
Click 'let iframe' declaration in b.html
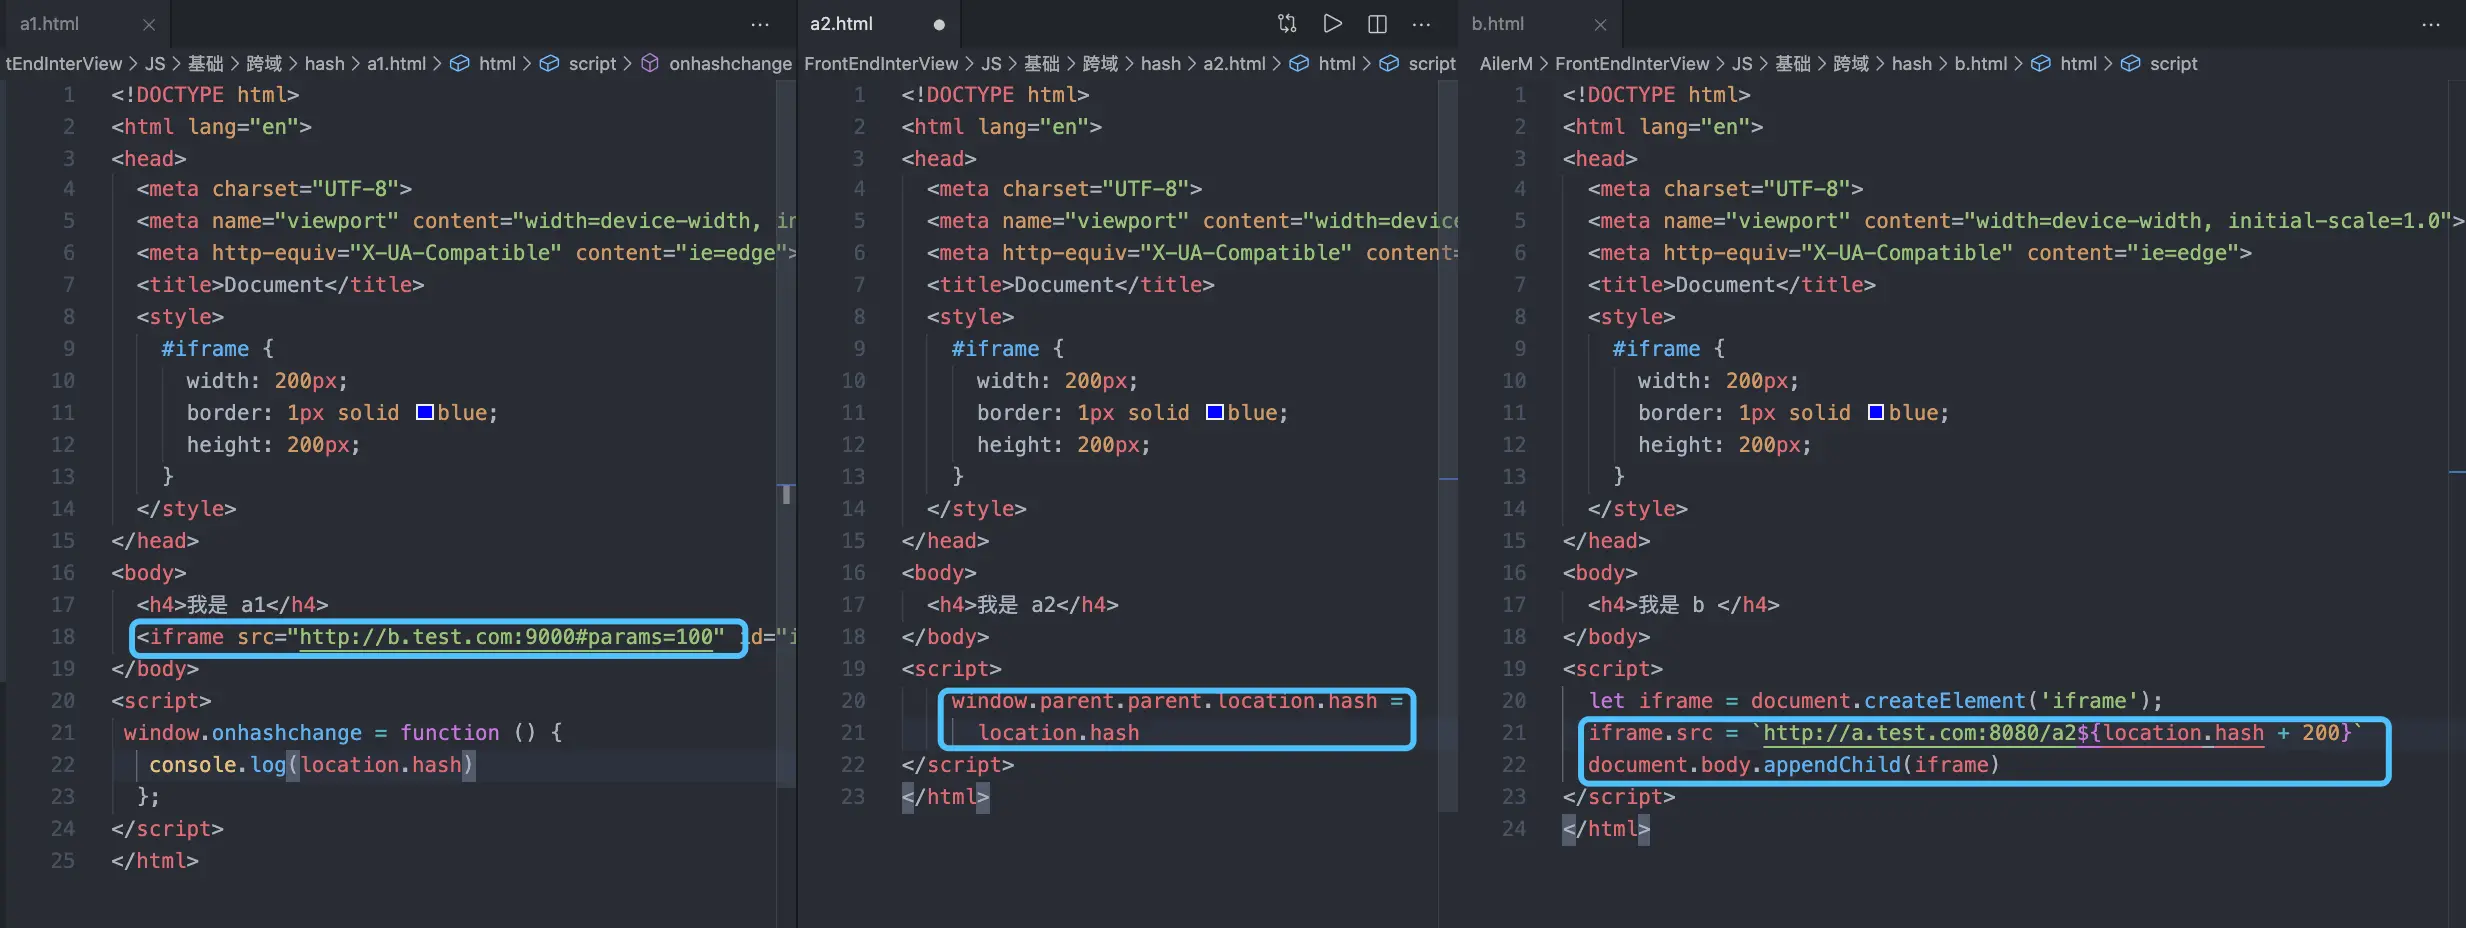tap(1650, 701)
